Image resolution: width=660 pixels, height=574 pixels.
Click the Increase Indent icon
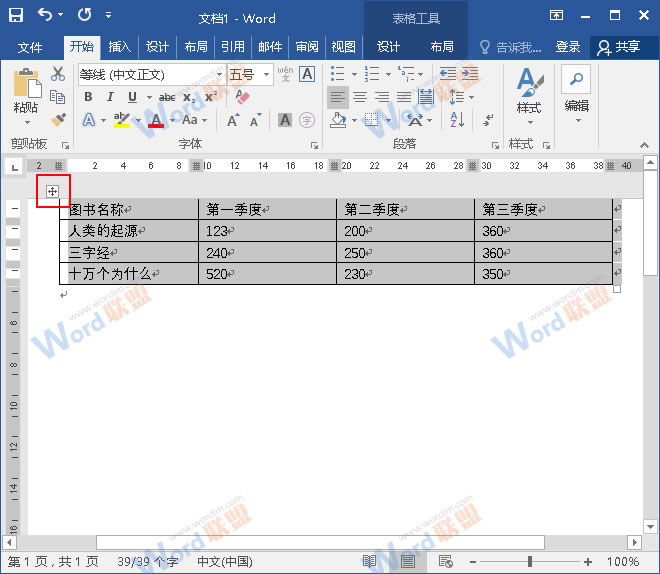pos(470,74)
